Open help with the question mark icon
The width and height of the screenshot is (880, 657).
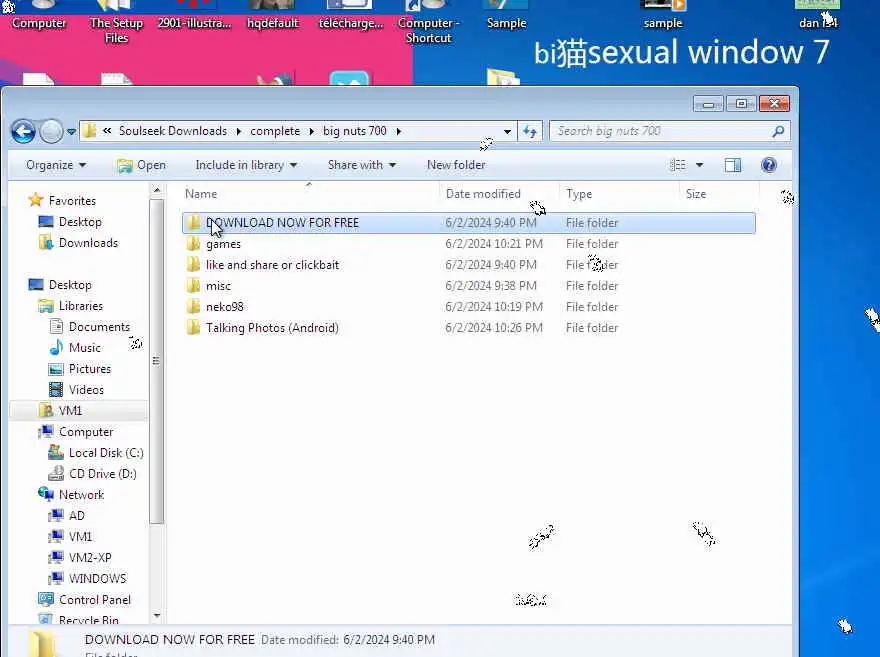click(769, 165)
